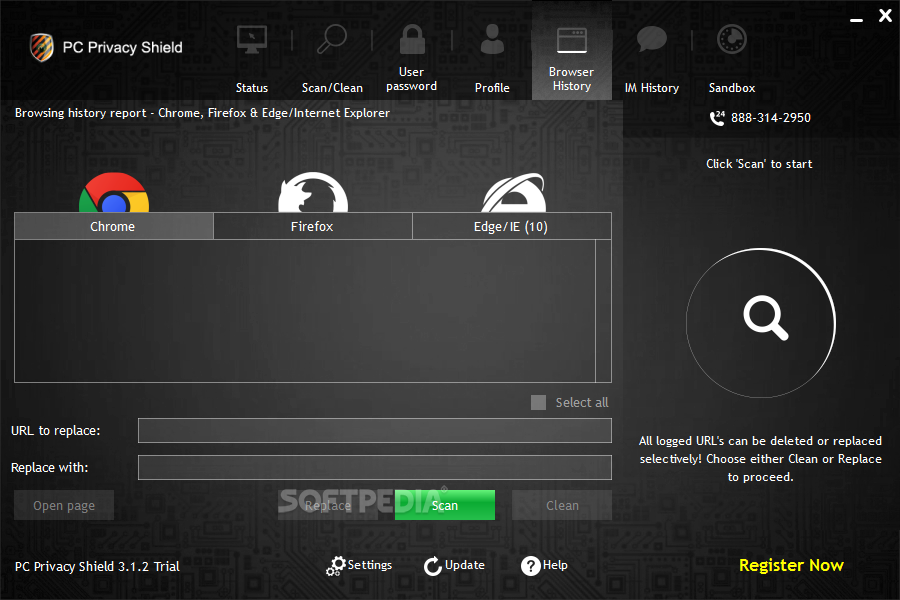Click the User password section label
This screenshot has width=900, height=600.
[412, 79]
